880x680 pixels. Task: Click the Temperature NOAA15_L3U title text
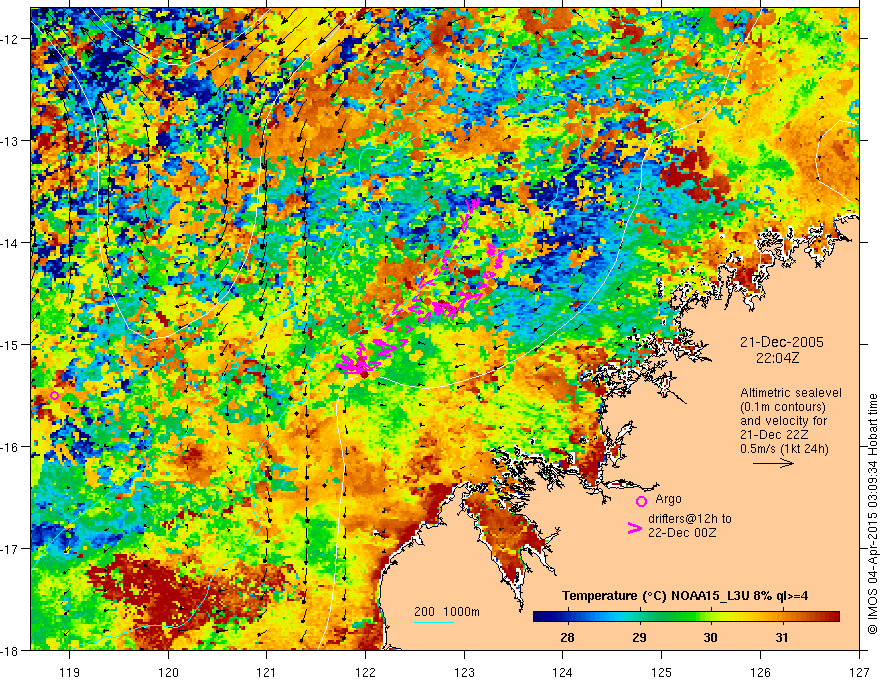[x=685, y=596]
